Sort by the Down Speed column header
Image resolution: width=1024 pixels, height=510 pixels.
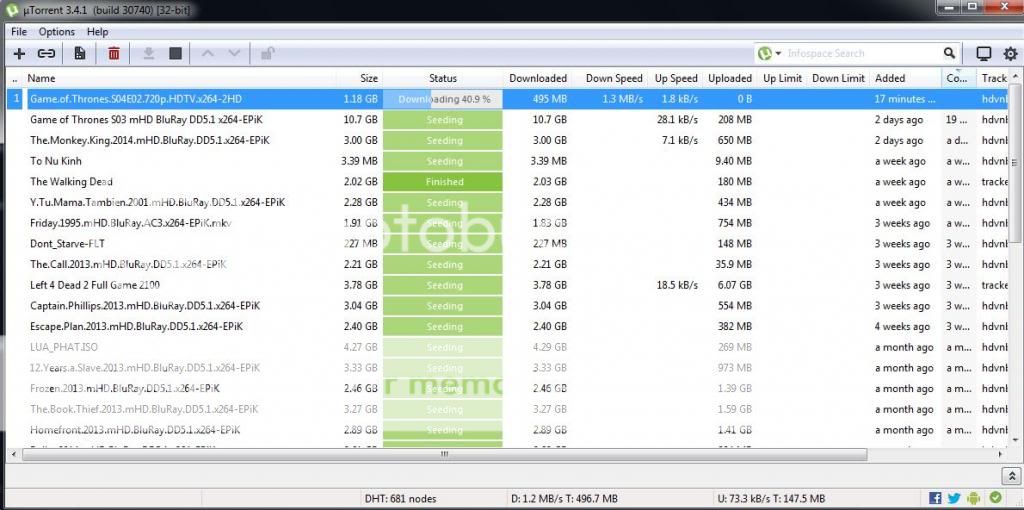(614, 78)
